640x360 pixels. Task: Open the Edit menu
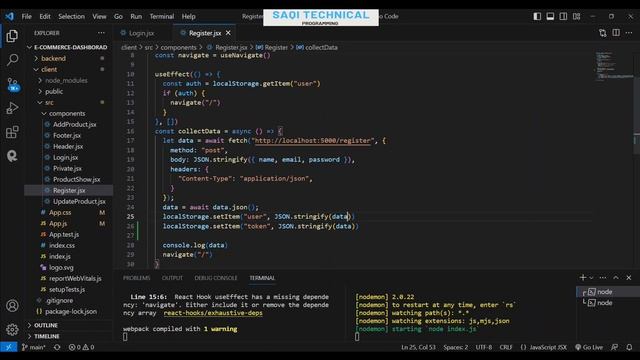click(45, 16)
